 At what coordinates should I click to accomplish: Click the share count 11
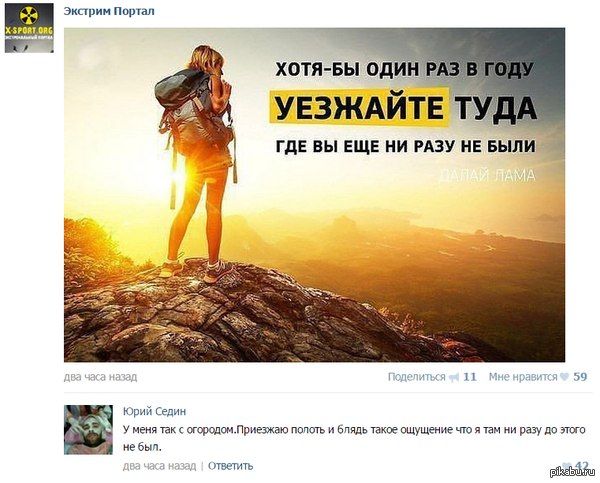click(470, 377)
